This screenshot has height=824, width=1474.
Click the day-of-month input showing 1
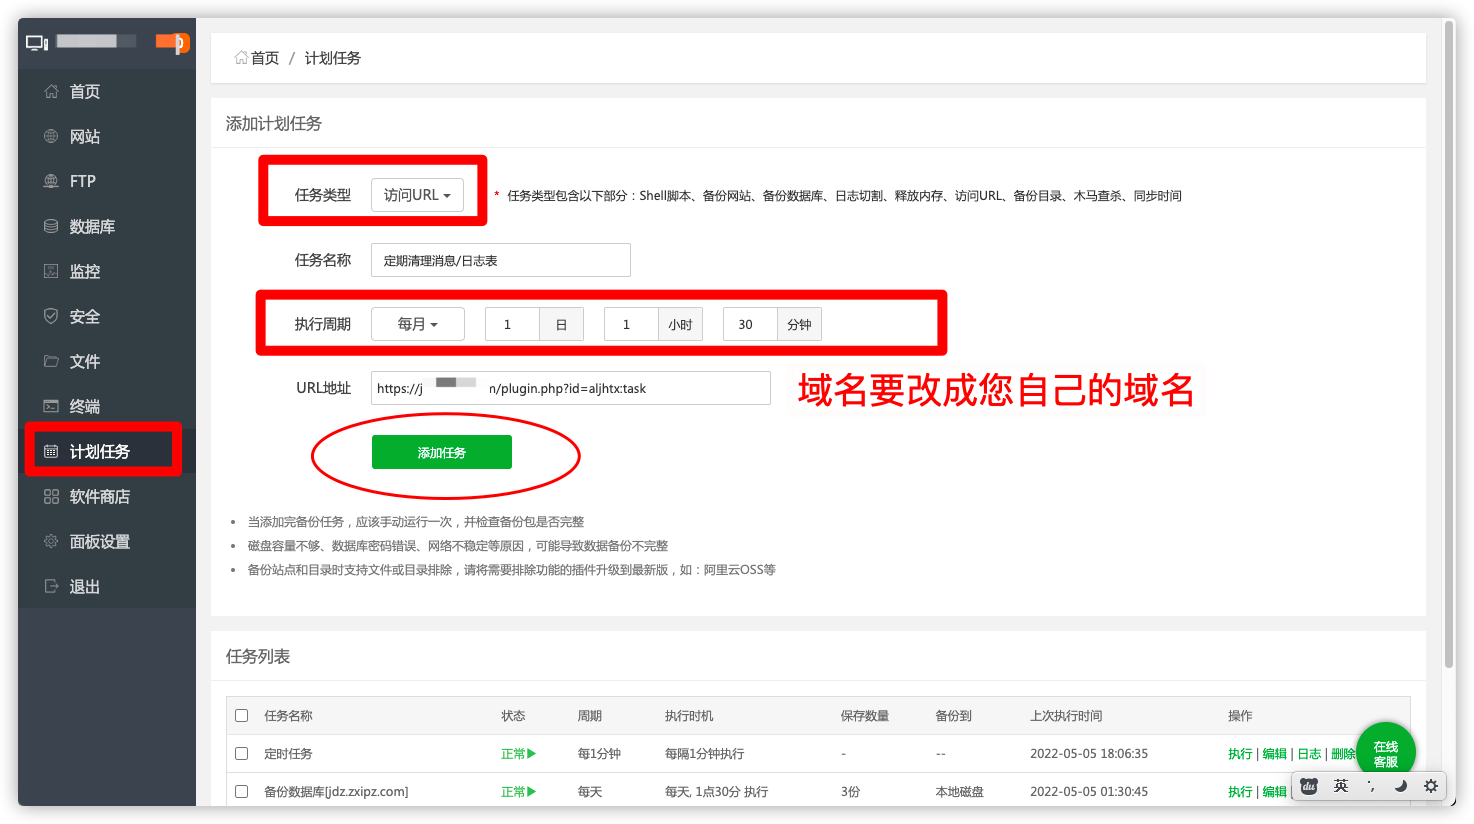point(512,324)
